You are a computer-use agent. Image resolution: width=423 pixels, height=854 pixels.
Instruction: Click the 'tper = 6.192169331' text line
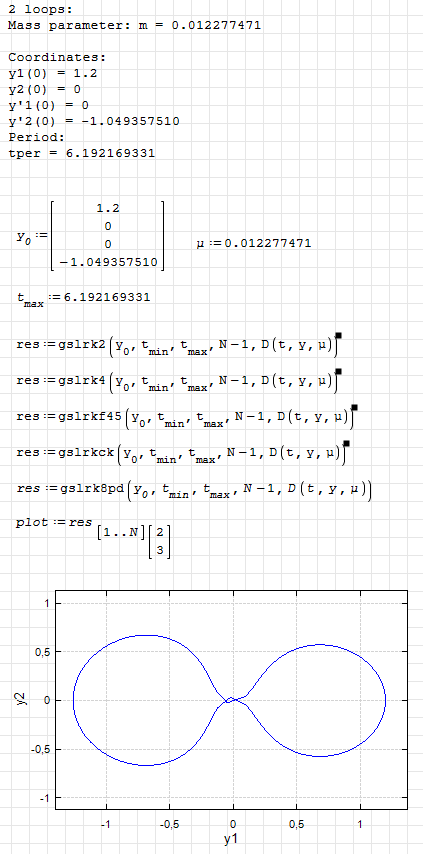tap(82, 153)
